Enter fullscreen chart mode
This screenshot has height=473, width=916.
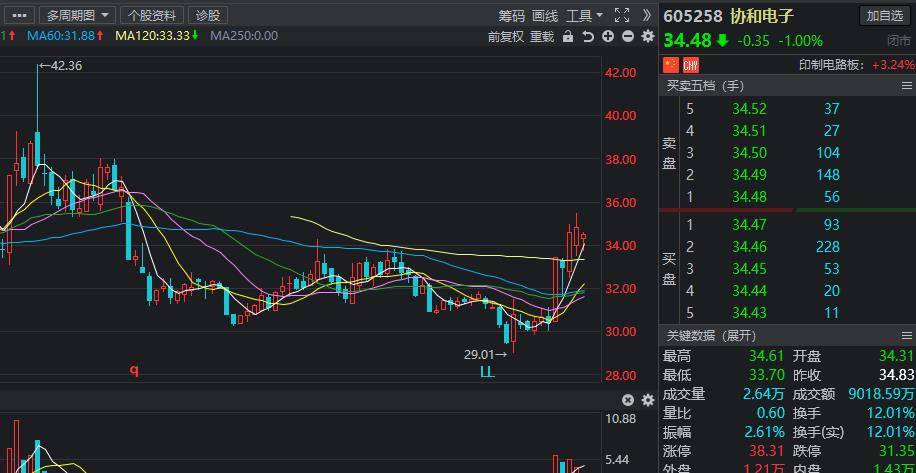coord(621,15)
